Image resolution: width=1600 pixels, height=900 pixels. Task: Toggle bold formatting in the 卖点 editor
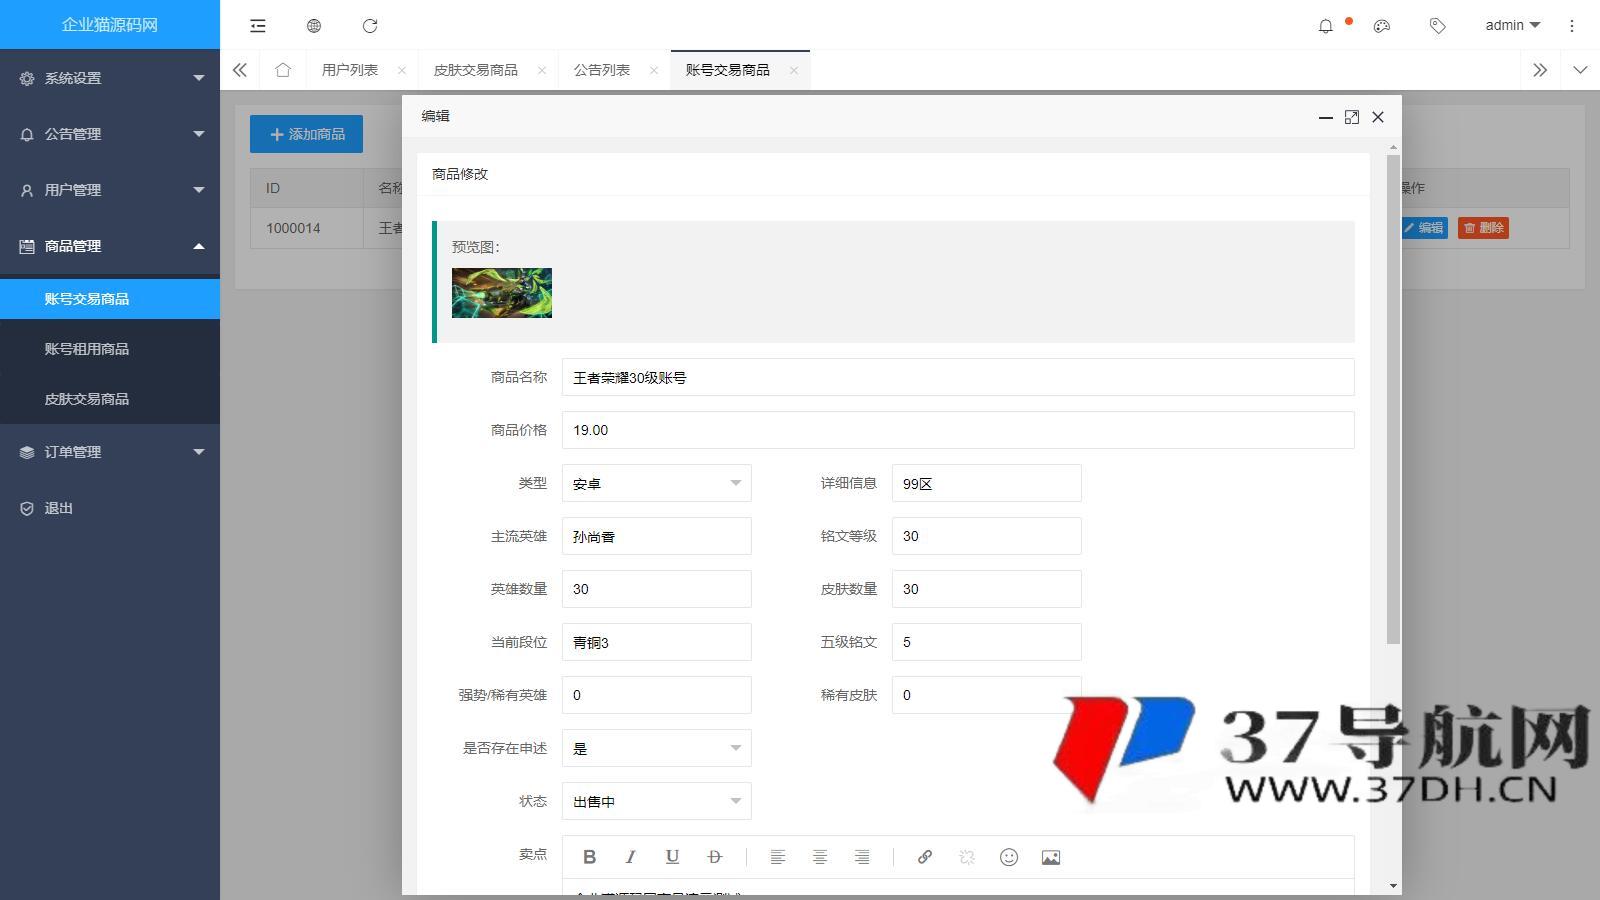click(x=590, y=857)
